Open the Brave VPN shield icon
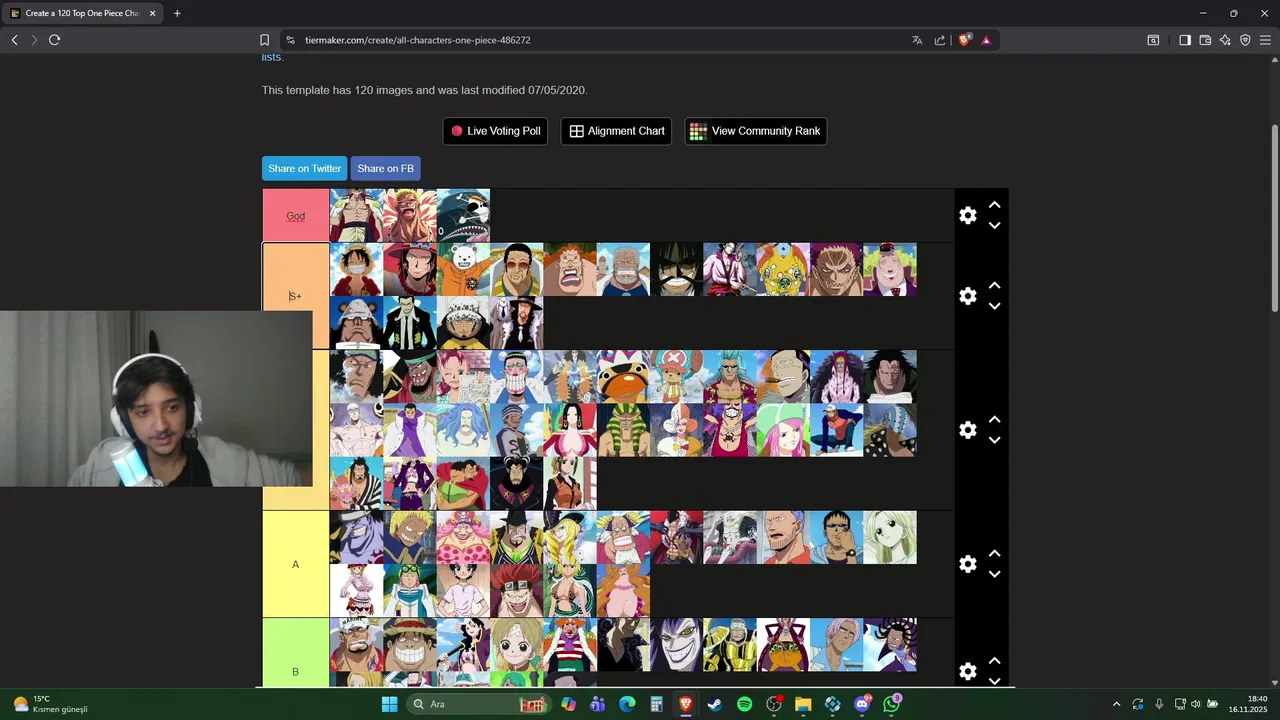The height and width of the screenshot is (720, 1280). click(x=1245, y=40)
